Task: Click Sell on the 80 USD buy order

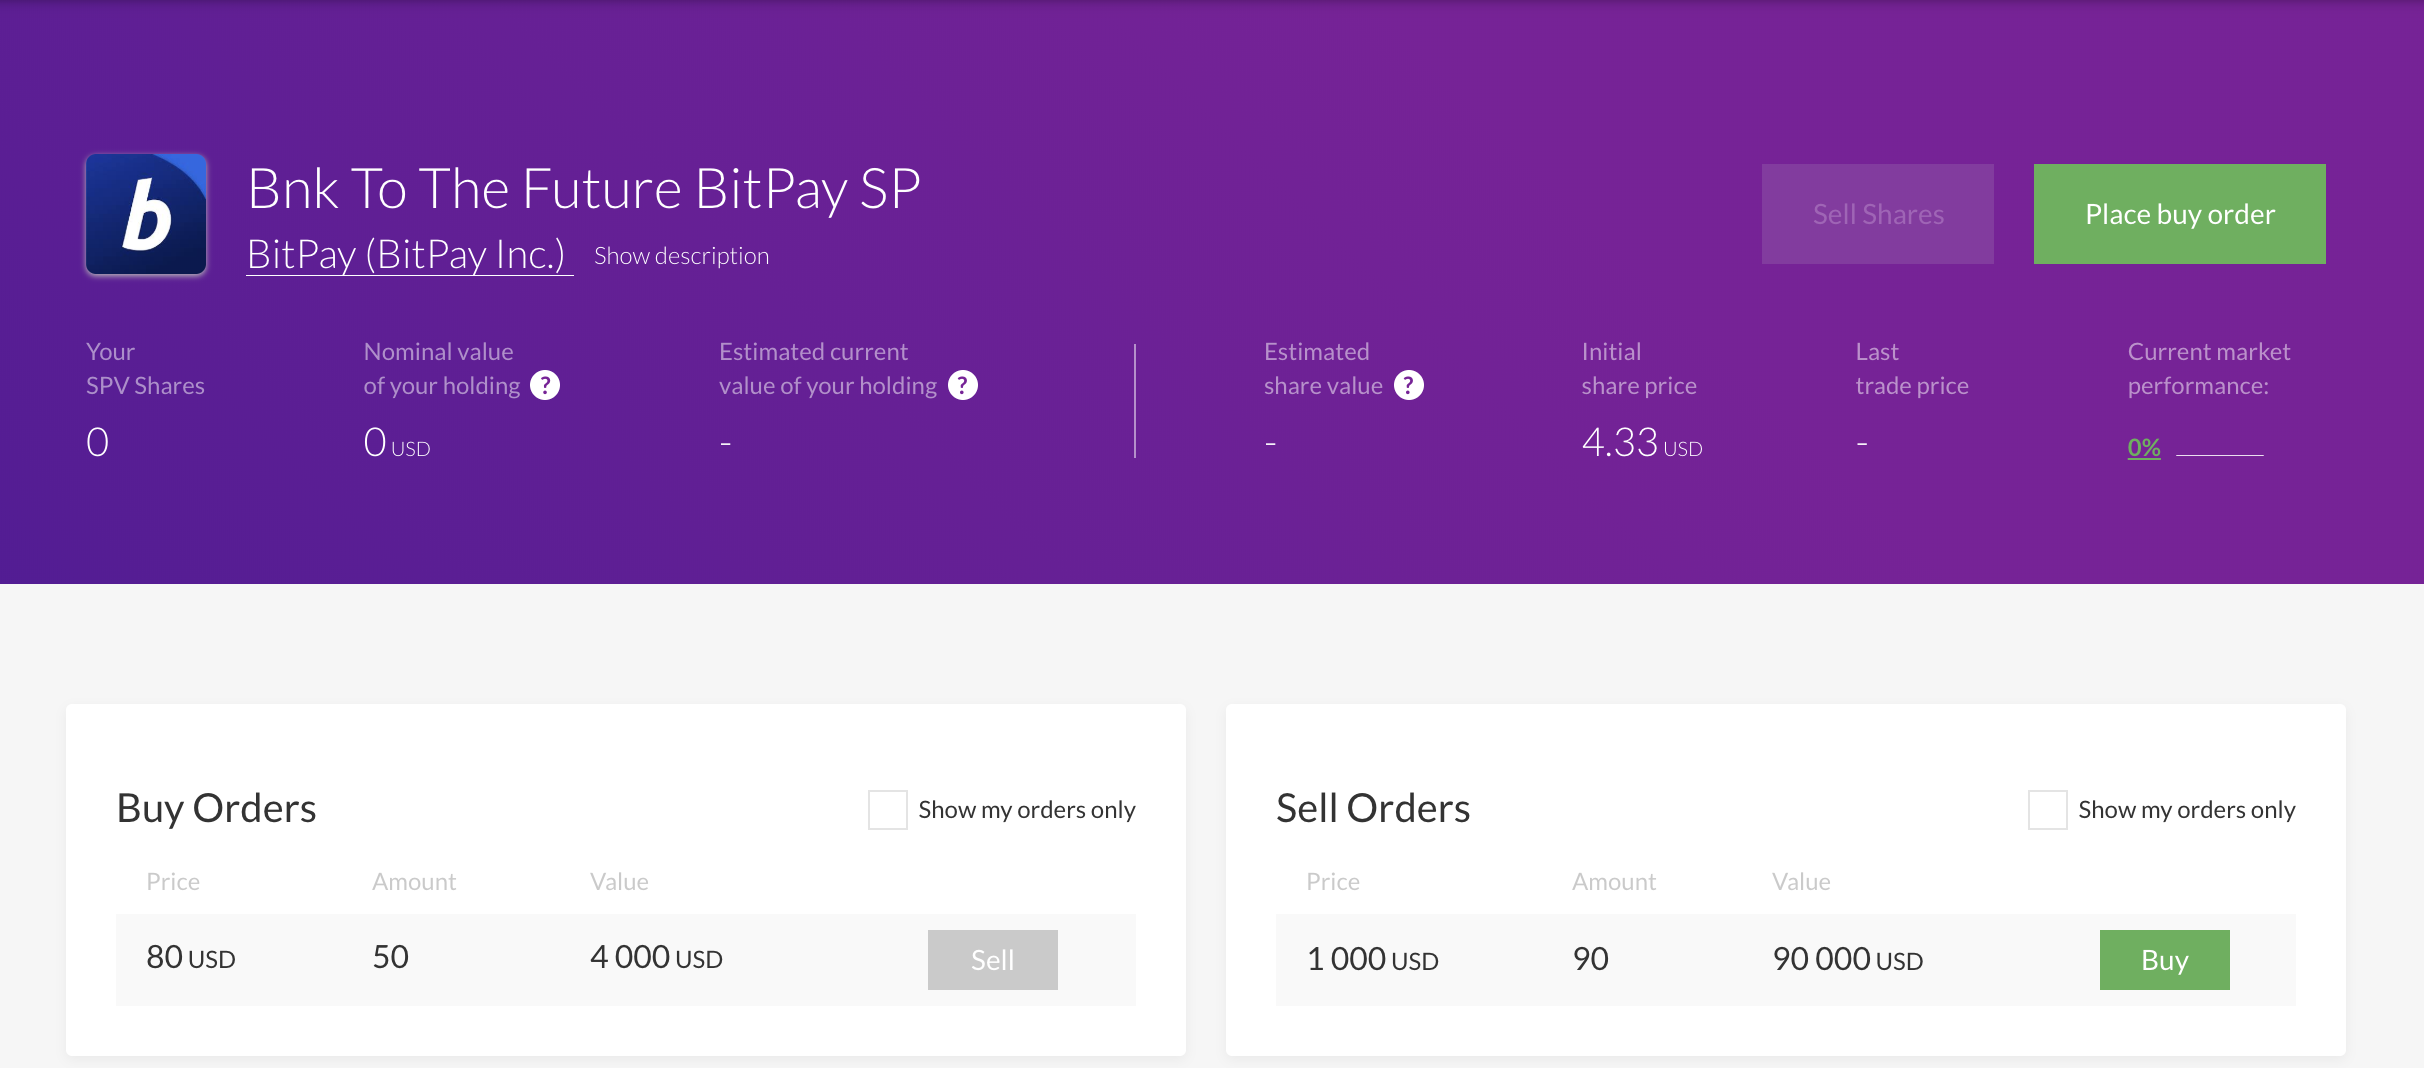Action: pos(992,960)
